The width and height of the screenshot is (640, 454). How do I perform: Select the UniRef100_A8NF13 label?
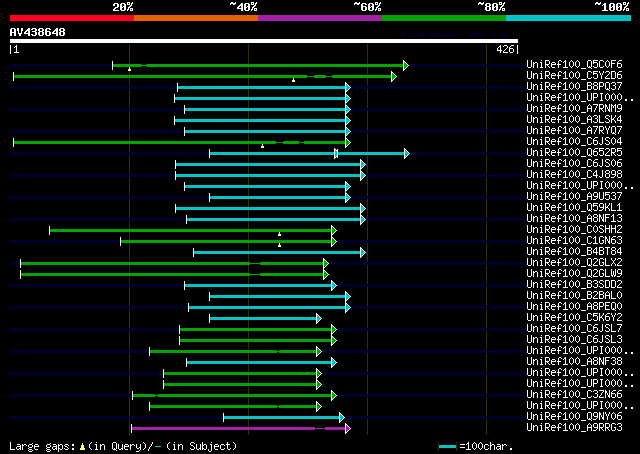574,219
